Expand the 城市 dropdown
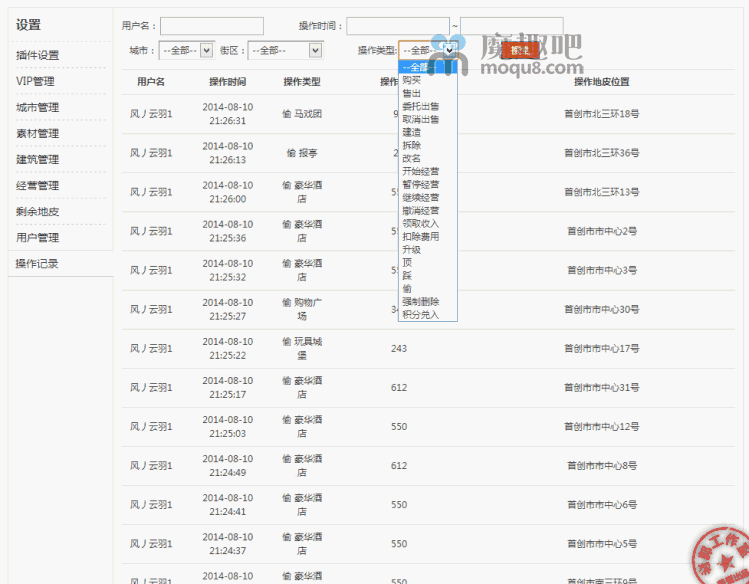Screen dimensions: 749x584 click(x=186, y=50)
